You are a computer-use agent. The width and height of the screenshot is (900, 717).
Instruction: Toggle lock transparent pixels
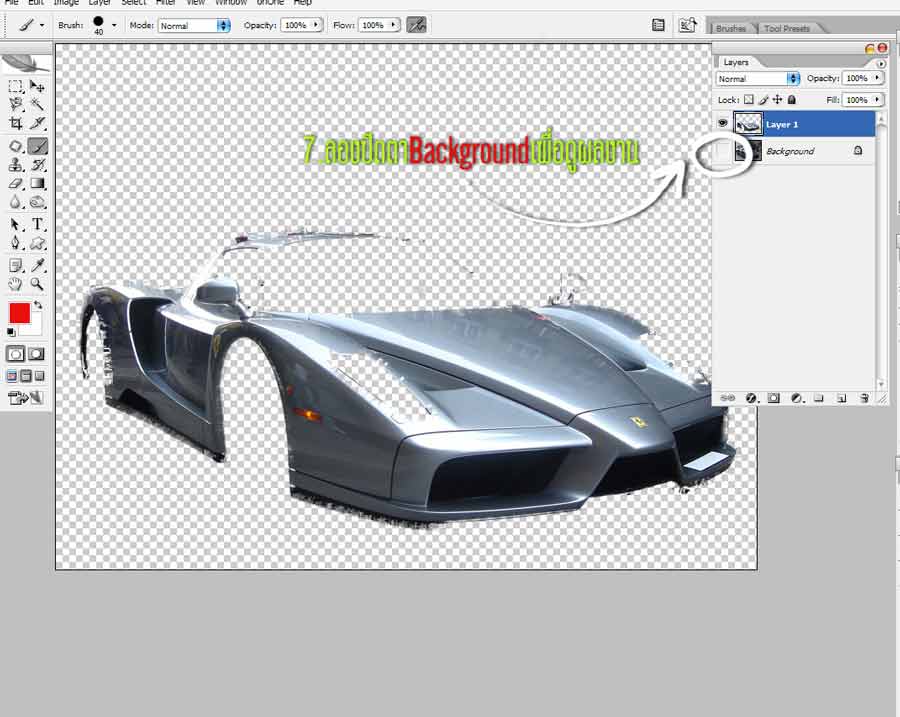(x=748, y=100)
